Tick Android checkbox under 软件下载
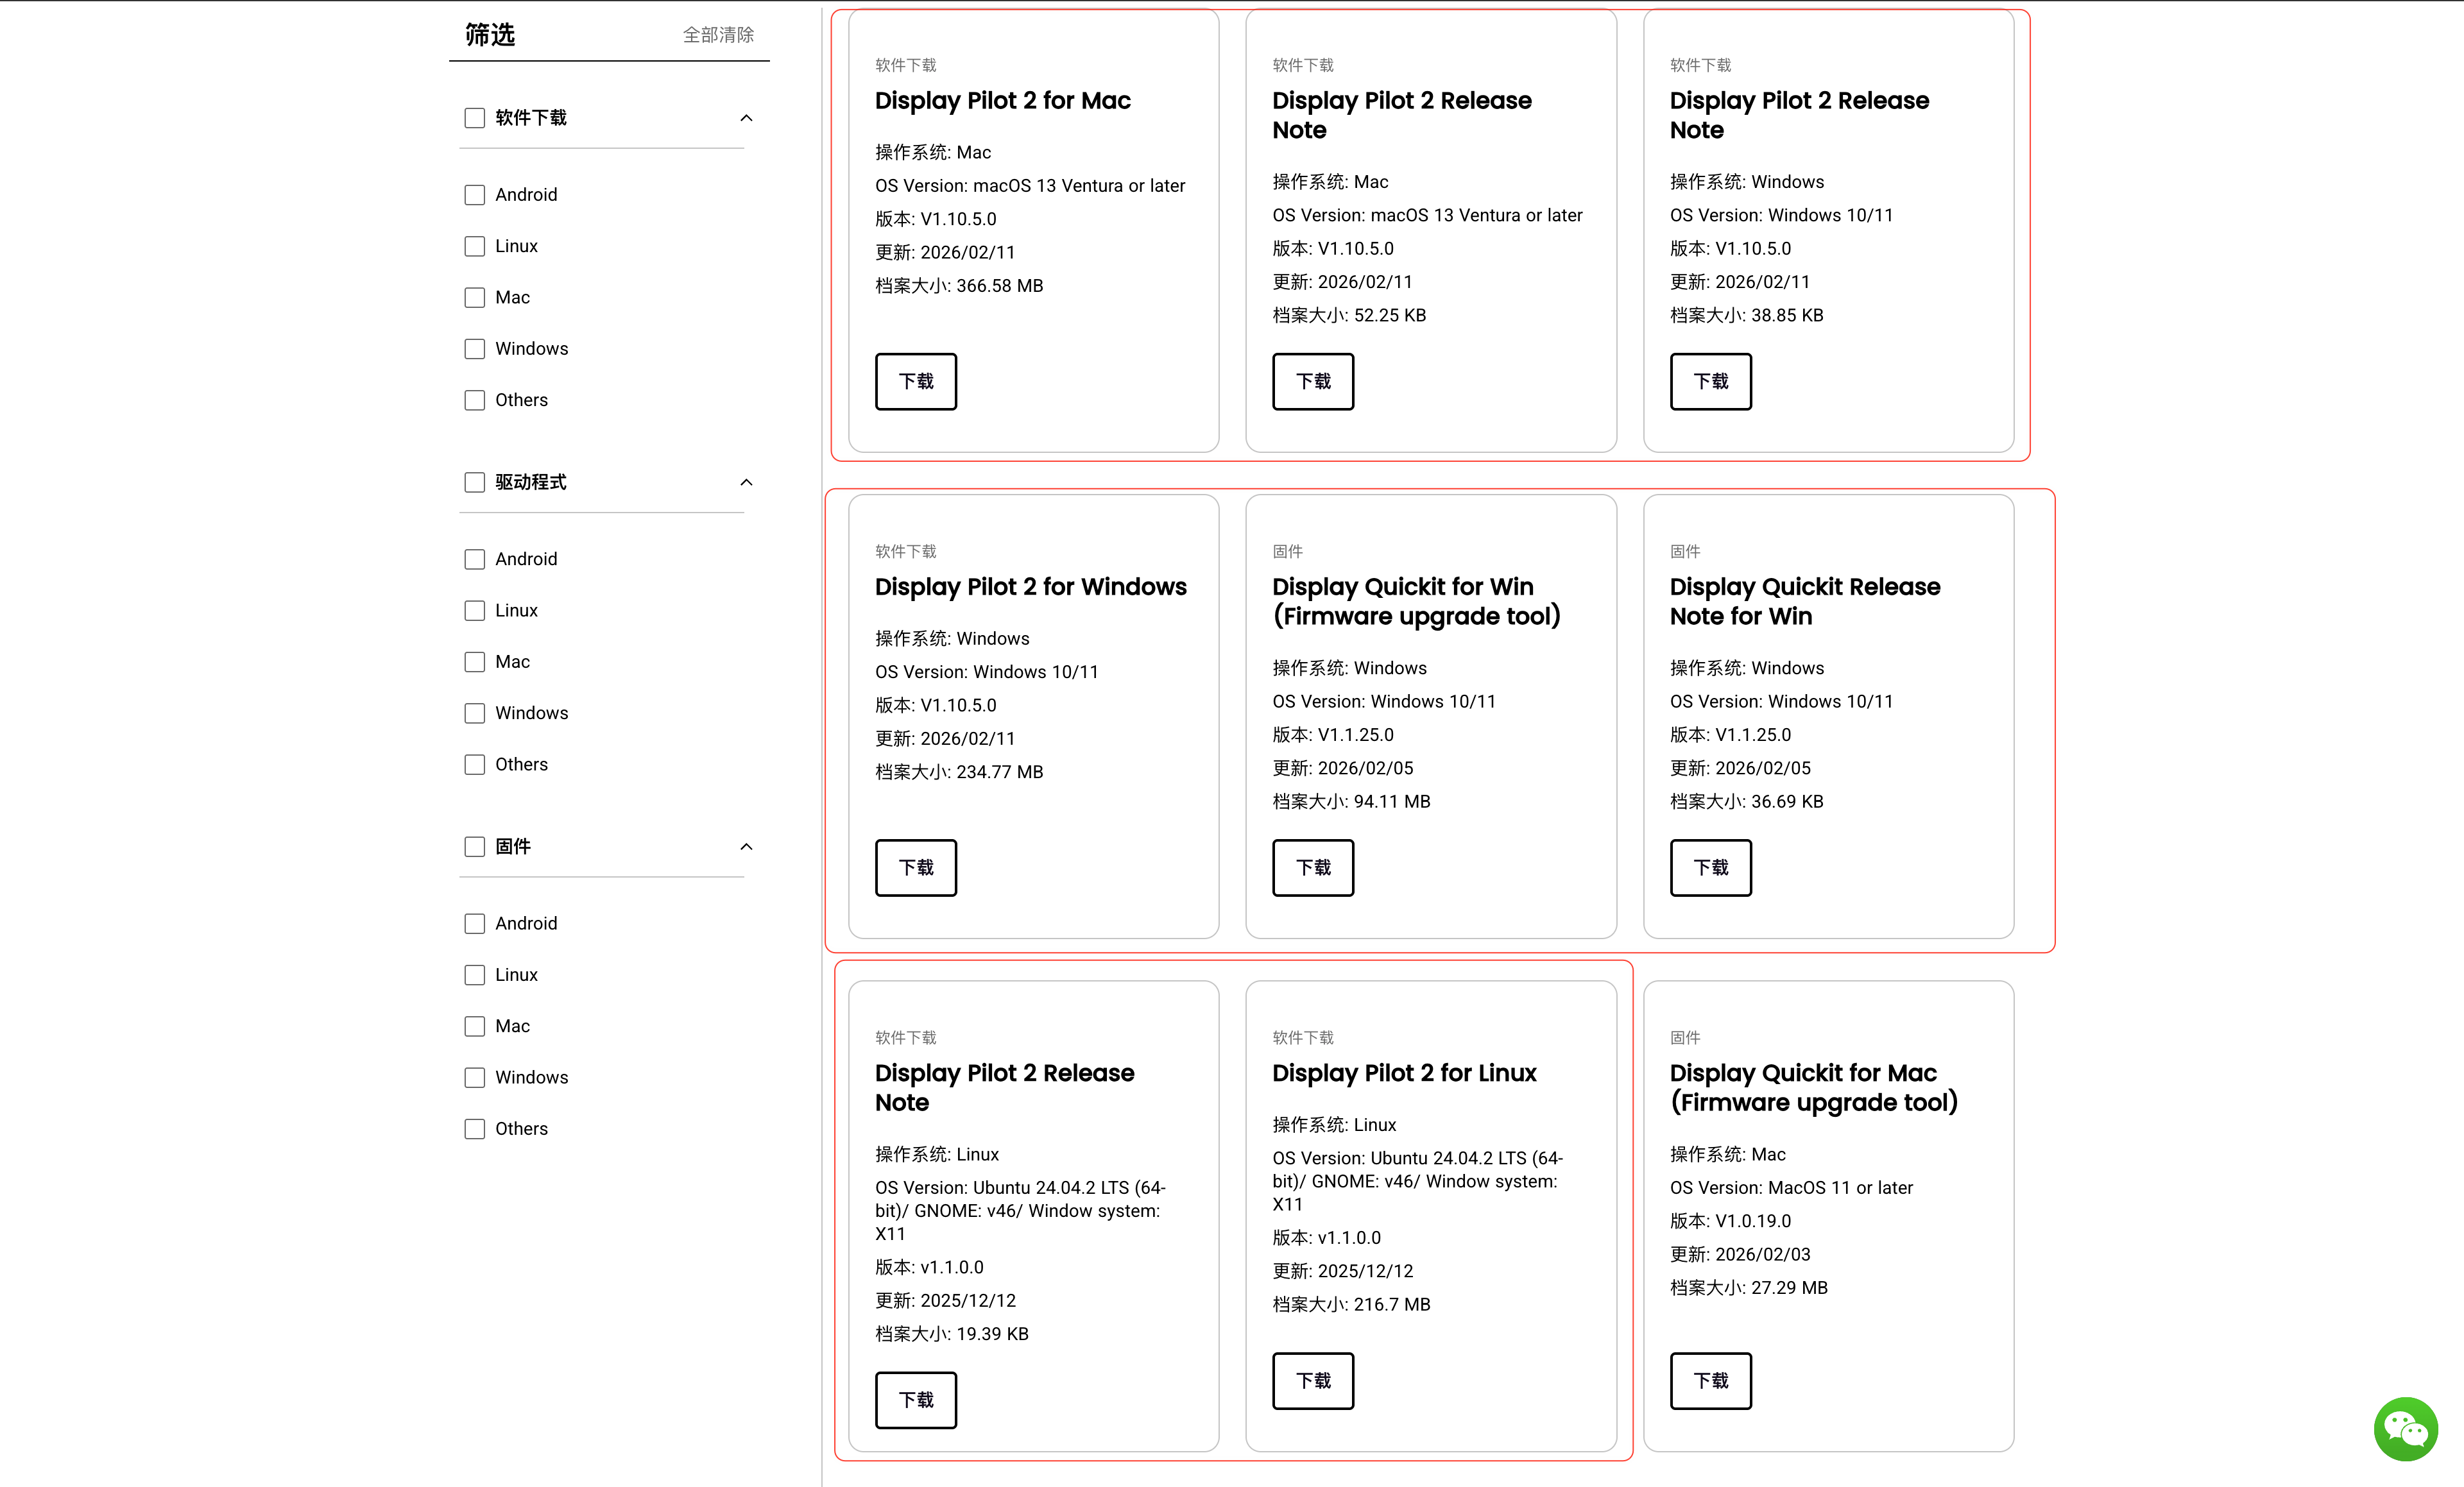Image resolution: width=2464 pixels, height=1487 pixels. coord(474,195)
